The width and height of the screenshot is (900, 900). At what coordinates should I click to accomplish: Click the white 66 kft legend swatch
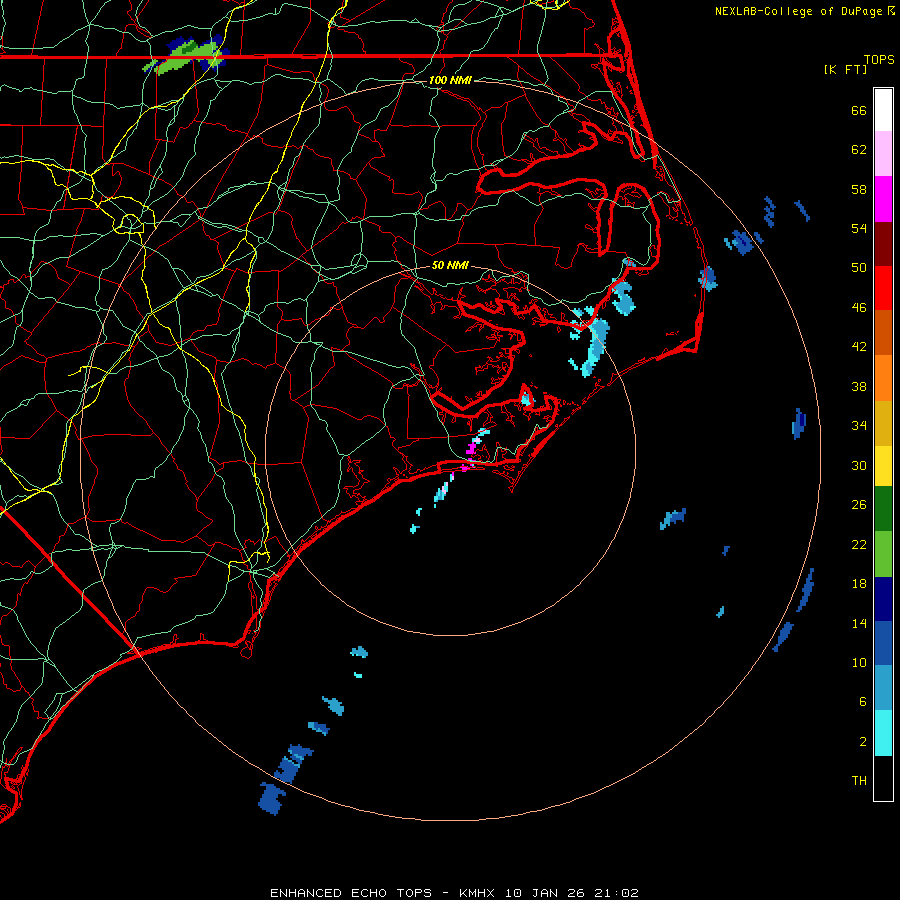(883, 110)
